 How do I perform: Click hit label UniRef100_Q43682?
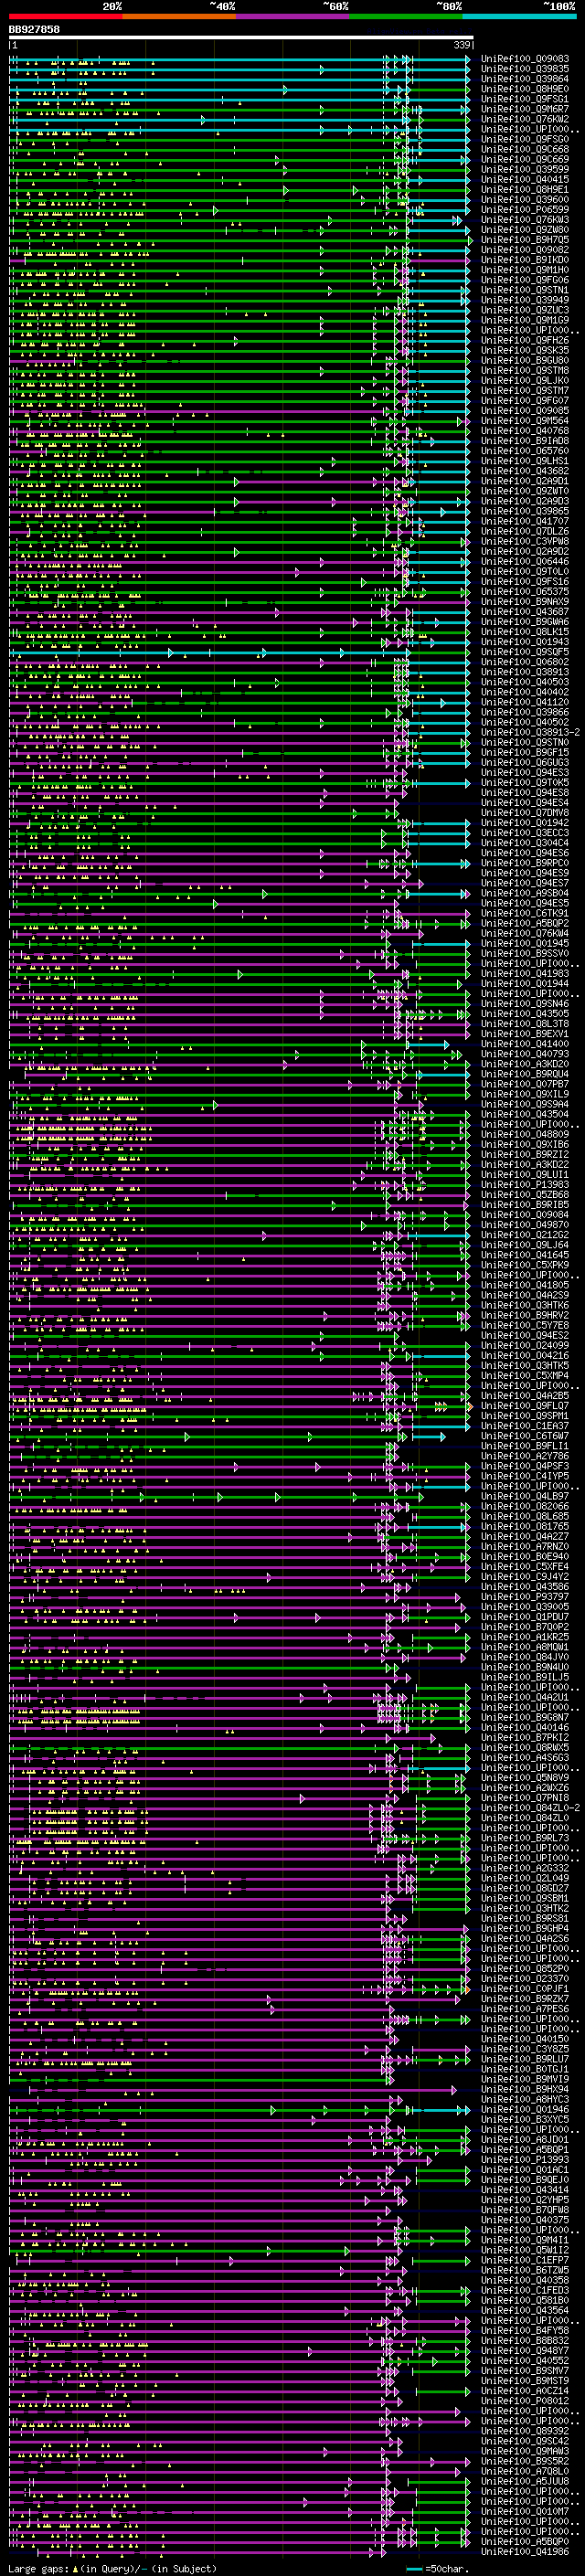(525, 471)
